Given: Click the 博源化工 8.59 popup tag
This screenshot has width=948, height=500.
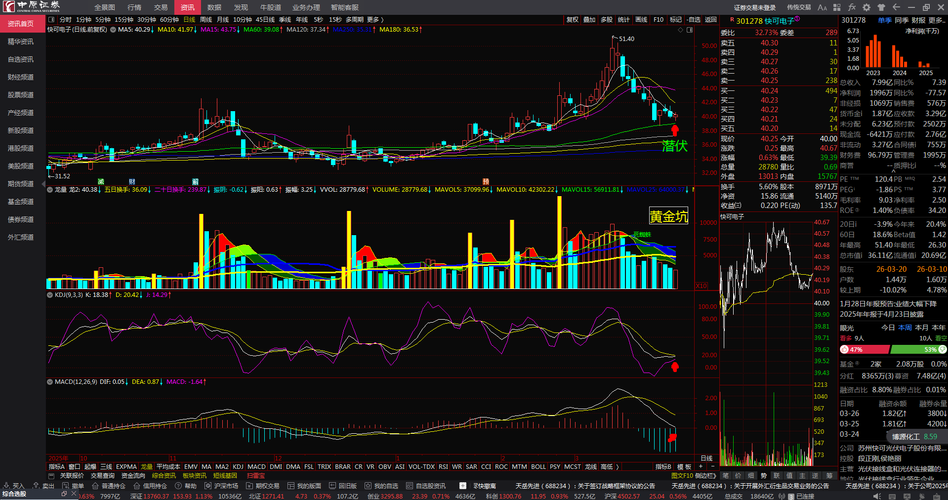Looking at the screenshot, I should pyautogui.click(x=915, y=436).
